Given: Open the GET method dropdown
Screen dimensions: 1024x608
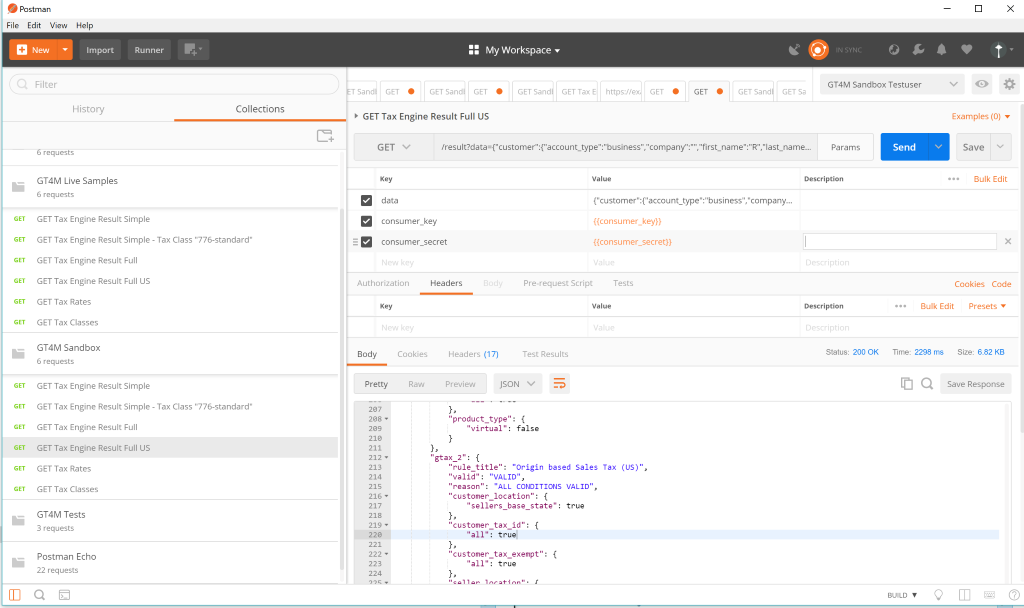Looking at the screenshot, I should coord(394,148).
